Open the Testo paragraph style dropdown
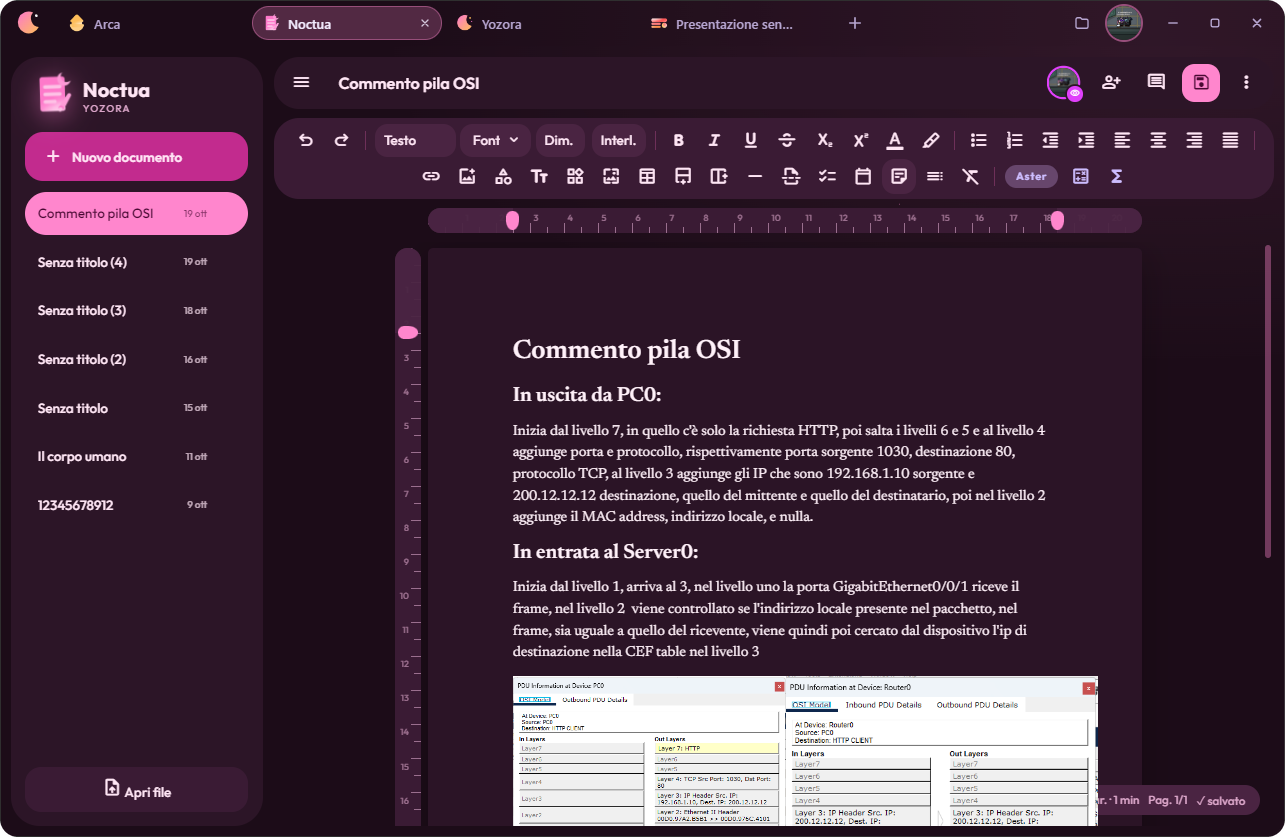 pos(415,141)
